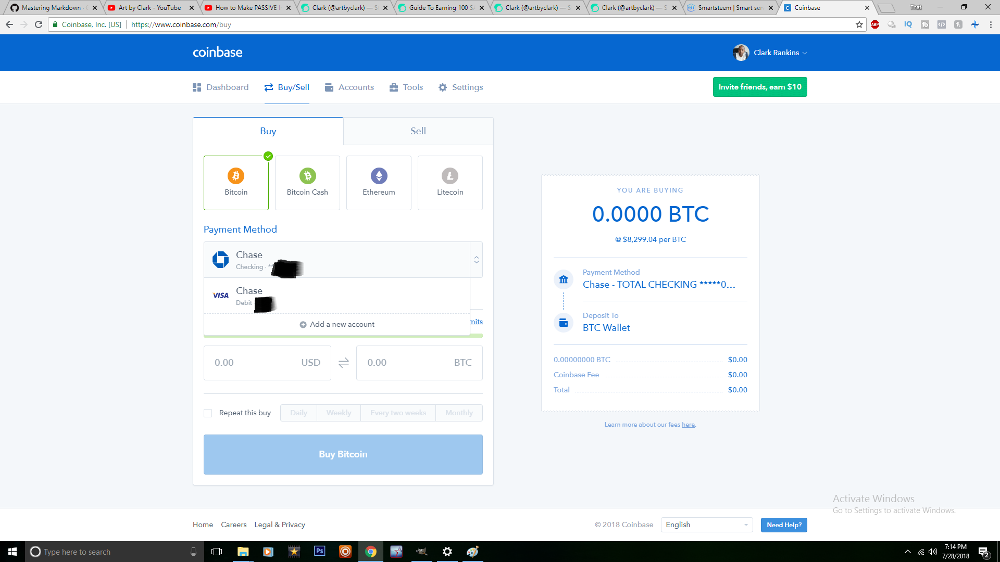Click the volume icon in system tray
The height and width of the screenshot is (562, 1000).
(933, 552)
